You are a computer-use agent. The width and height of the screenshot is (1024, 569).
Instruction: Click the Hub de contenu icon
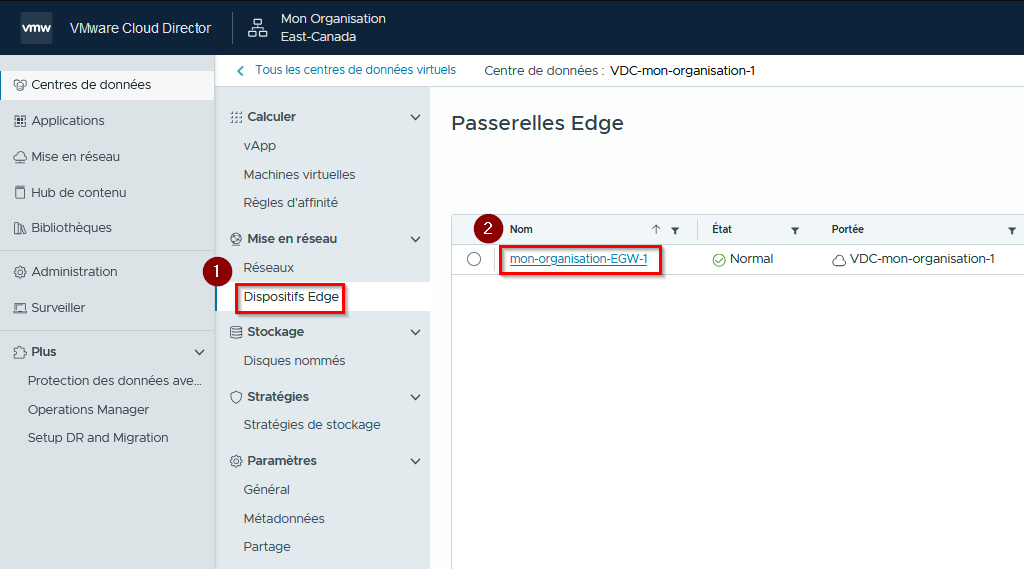click(x=20, y=193)
